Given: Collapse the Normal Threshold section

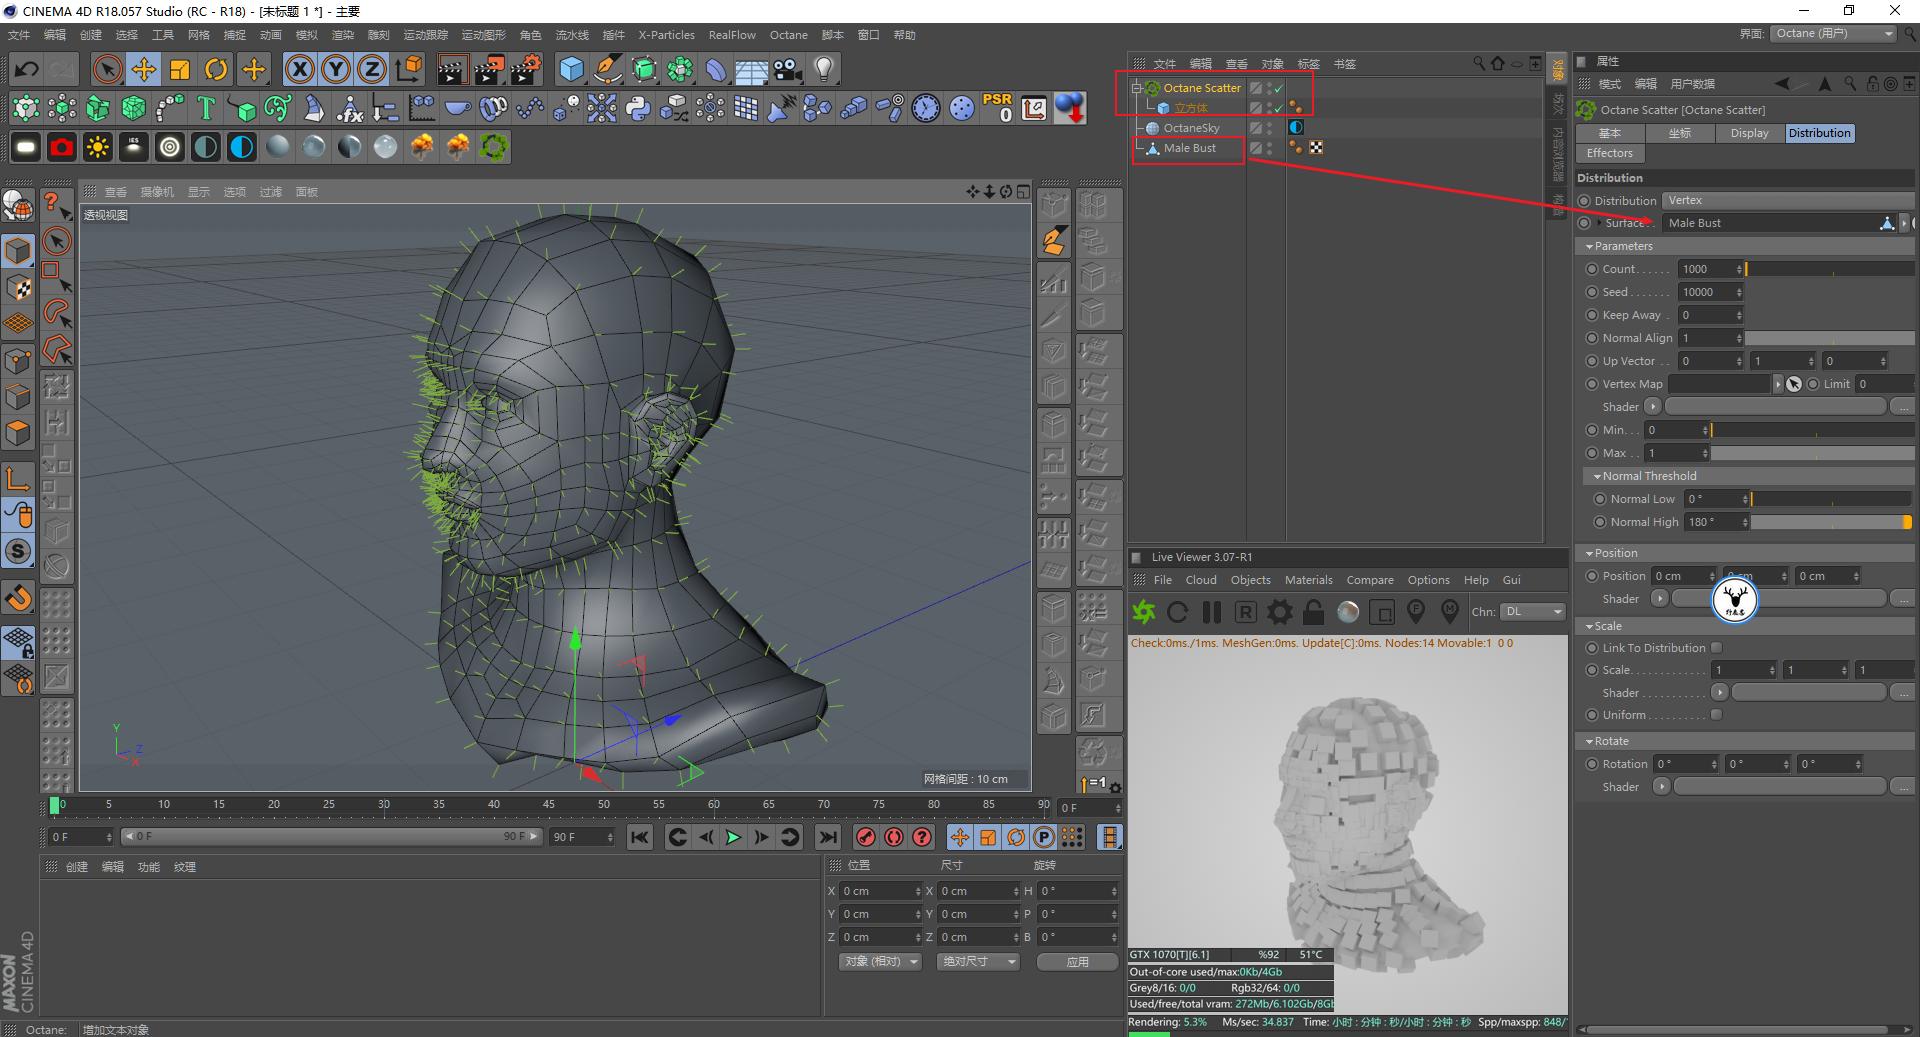Looking at the screenshot, I should tap(1597, 477).
